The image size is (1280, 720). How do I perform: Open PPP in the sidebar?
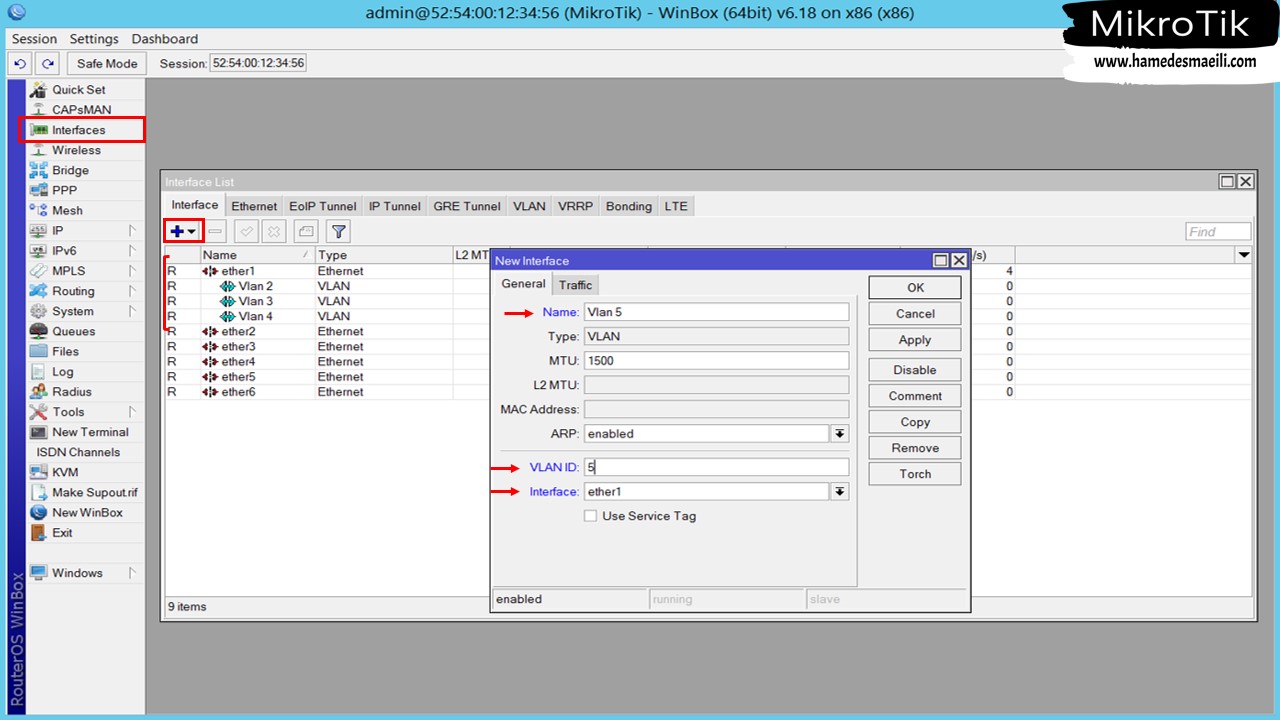(64, 190)
